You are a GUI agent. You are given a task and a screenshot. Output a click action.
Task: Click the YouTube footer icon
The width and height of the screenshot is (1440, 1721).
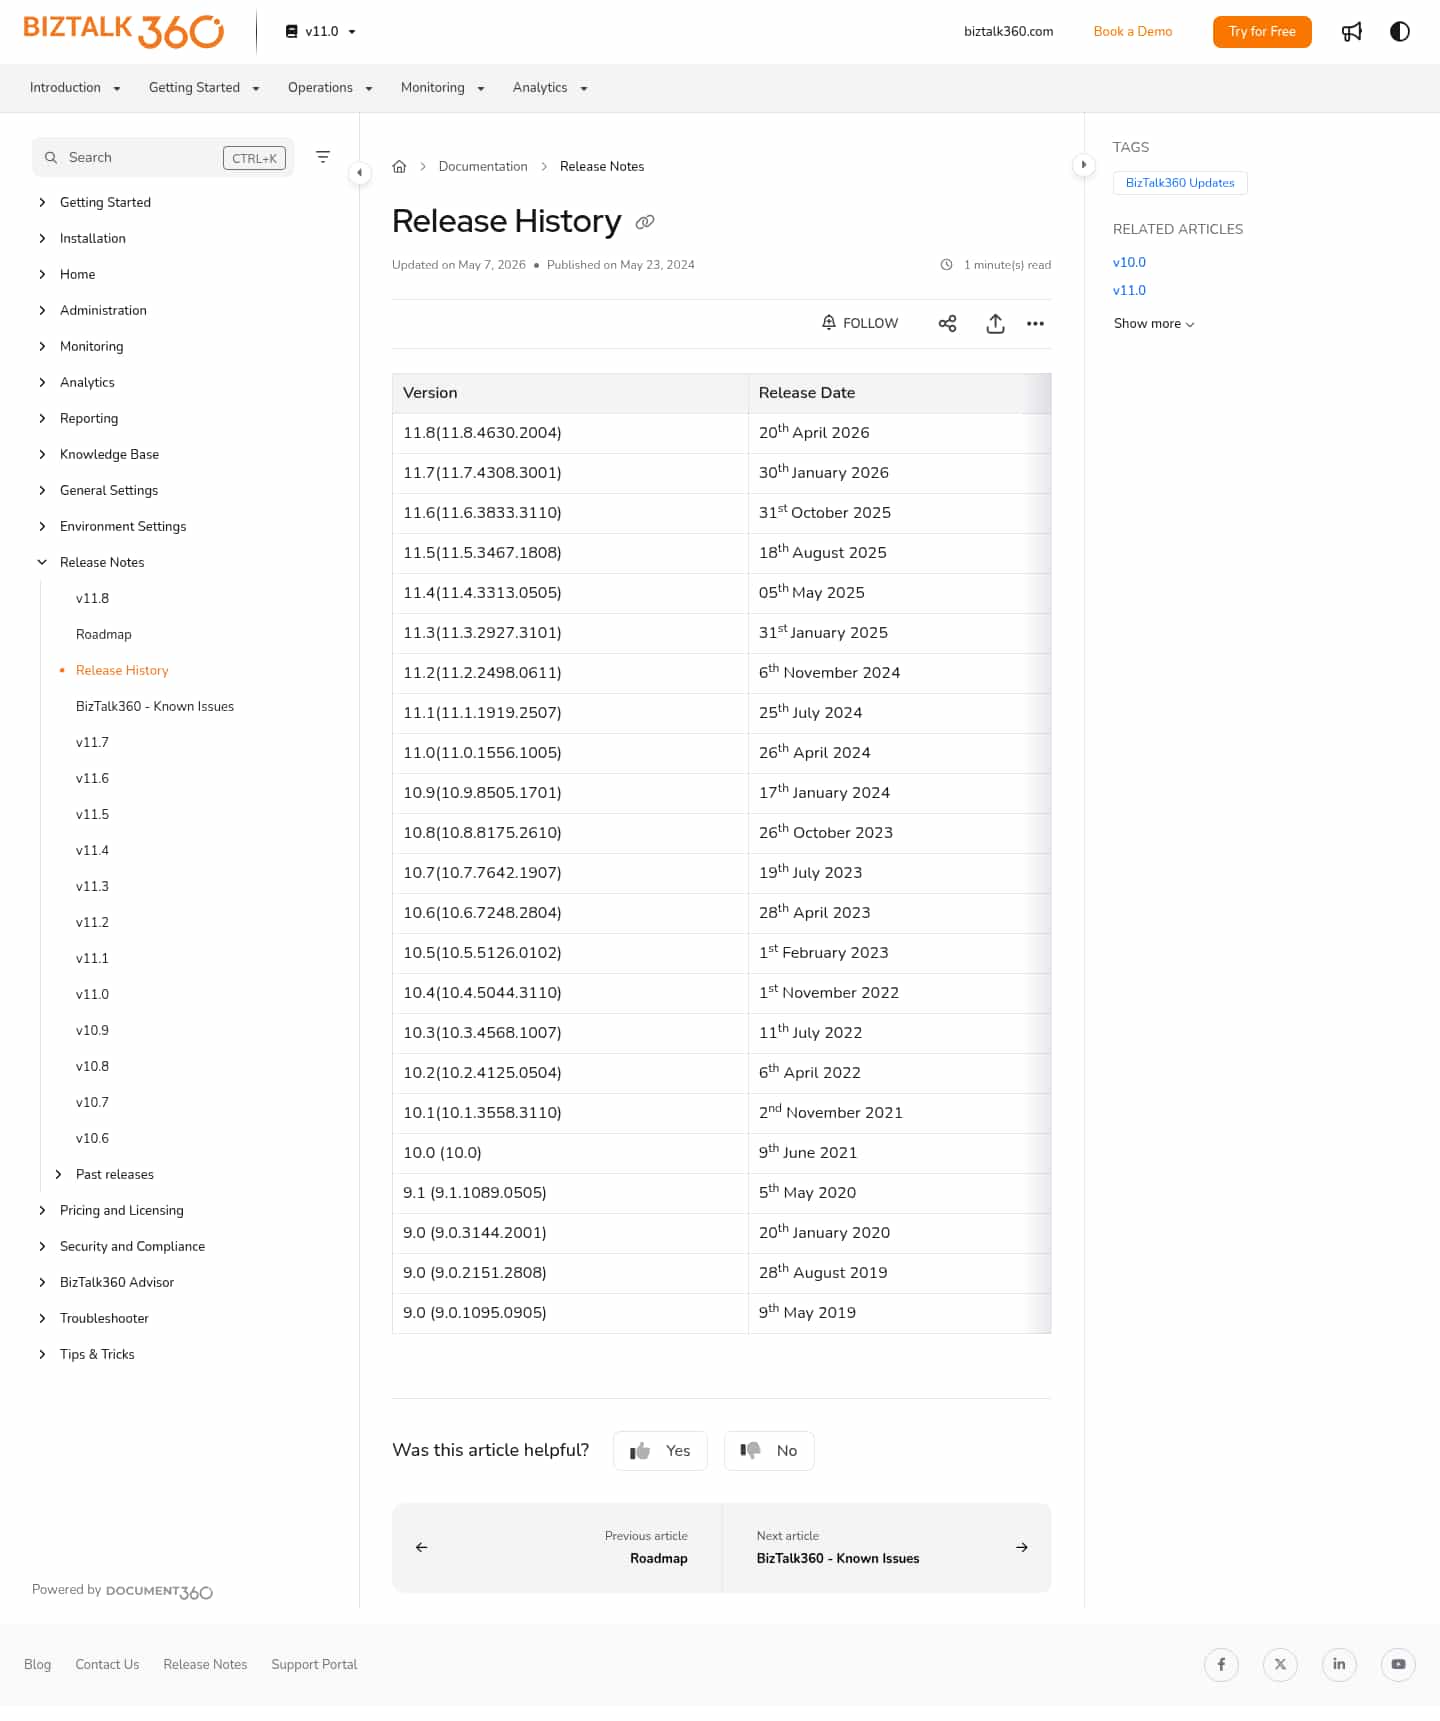1398,1664
